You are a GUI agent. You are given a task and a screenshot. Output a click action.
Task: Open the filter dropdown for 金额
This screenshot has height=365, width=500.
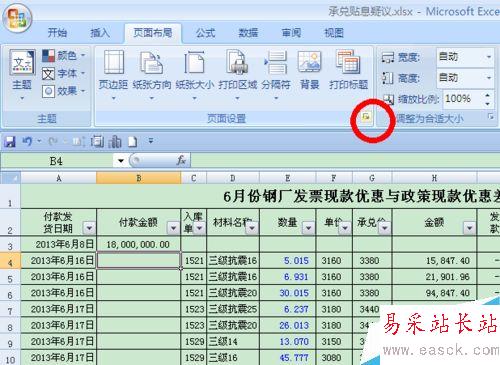click(x=469, y=228)
